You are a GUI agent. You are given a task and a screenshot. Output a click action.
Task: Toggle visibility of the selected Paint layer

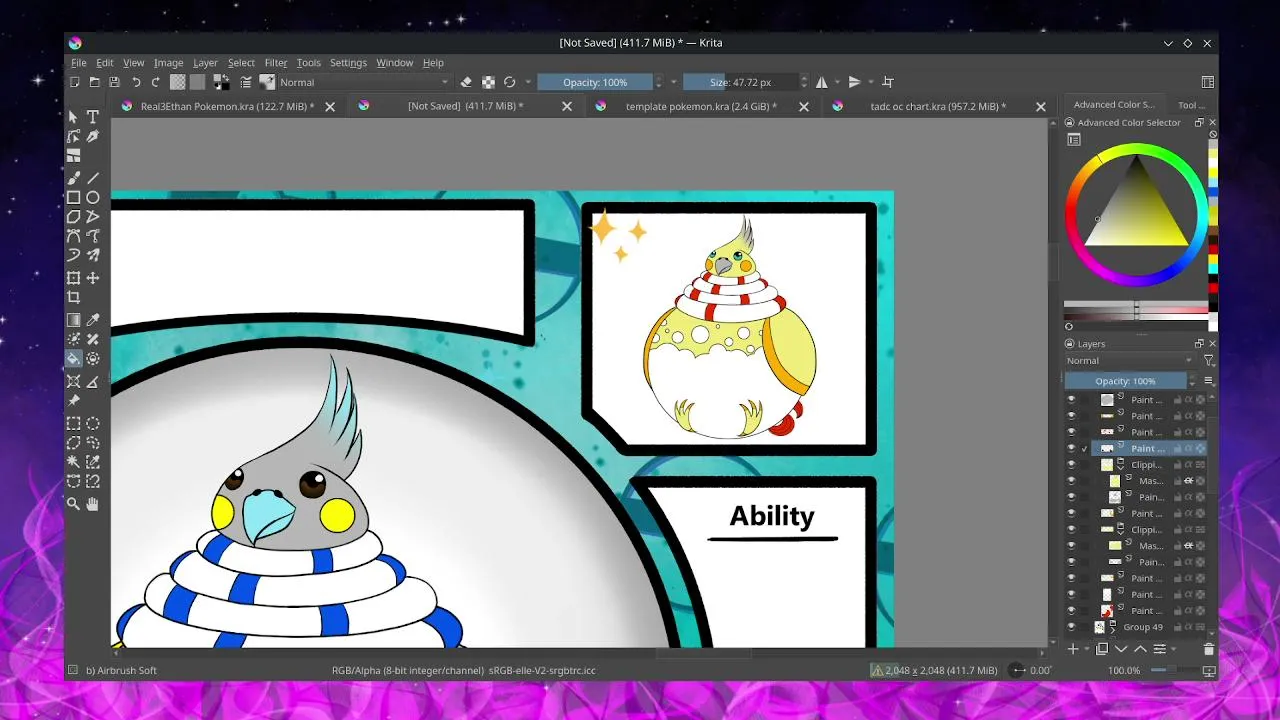[1071, 449]
